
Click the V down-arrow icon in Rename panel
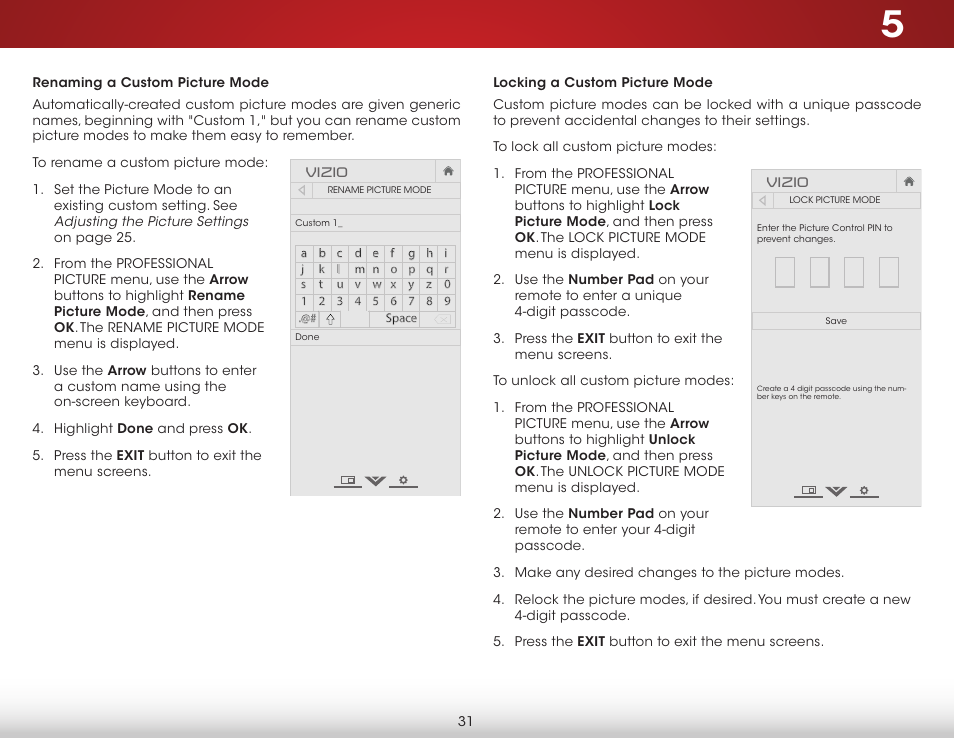pyautogui.click(x=375, y=481)
